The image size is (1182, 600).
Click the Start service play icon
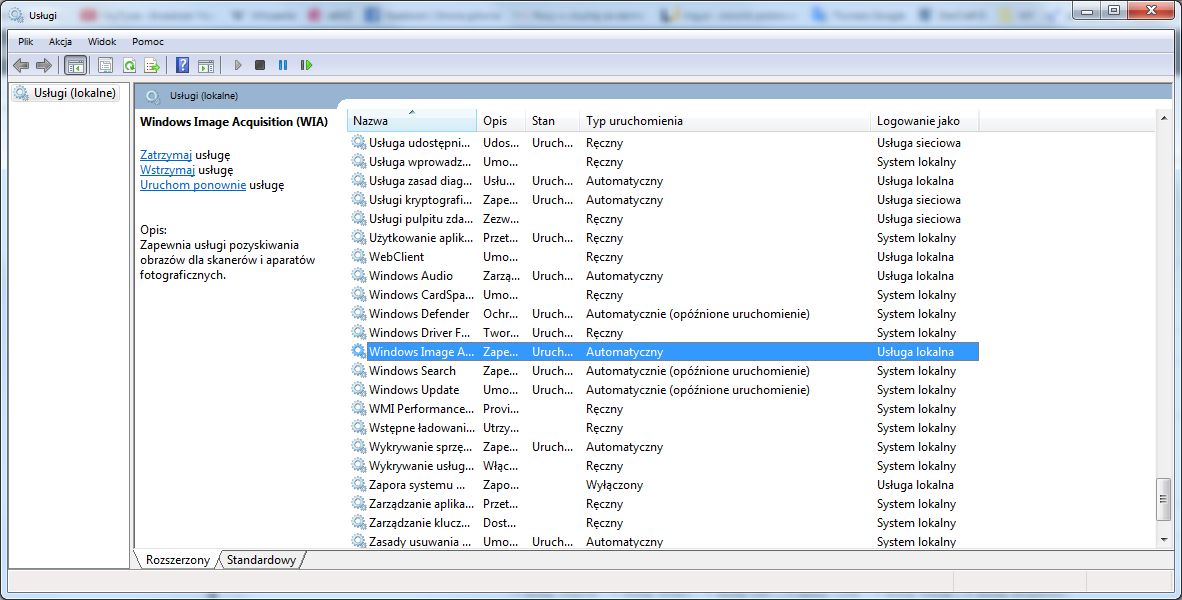coord(238,66)
